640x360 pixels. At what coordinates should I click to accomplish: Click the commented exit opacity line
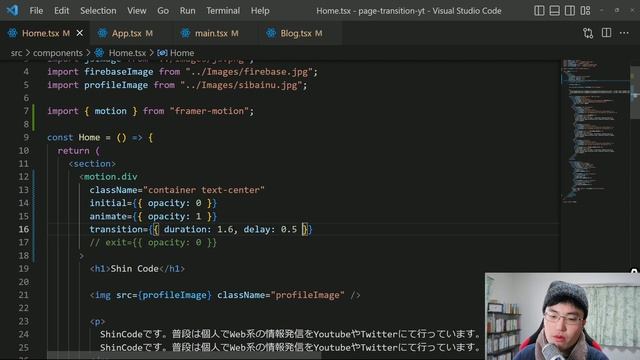pos(153,242)
